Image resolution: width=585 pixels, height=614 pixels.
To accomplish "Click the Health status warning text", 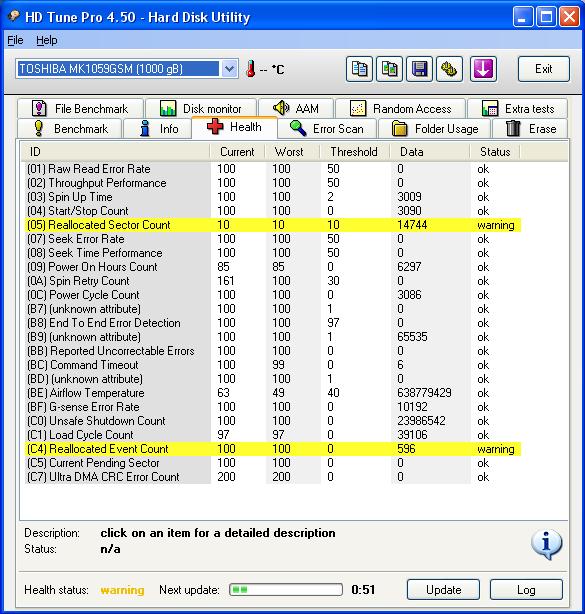I will click(x=122, y=590).
